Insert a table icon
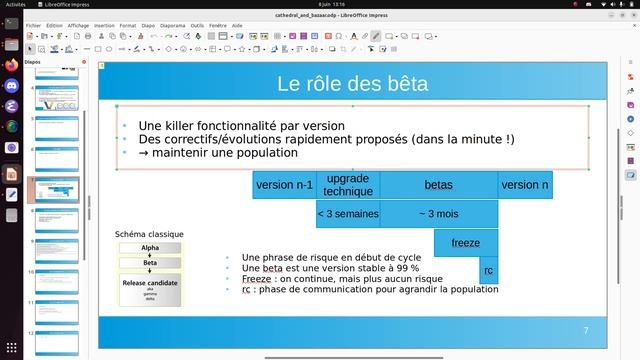 (x=277, y=36)
